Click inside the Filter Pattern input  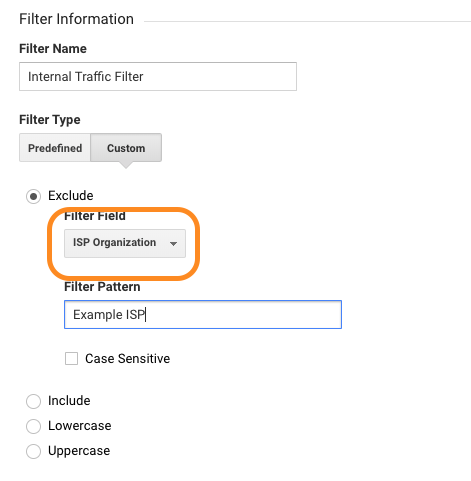(x=203, y=314)
